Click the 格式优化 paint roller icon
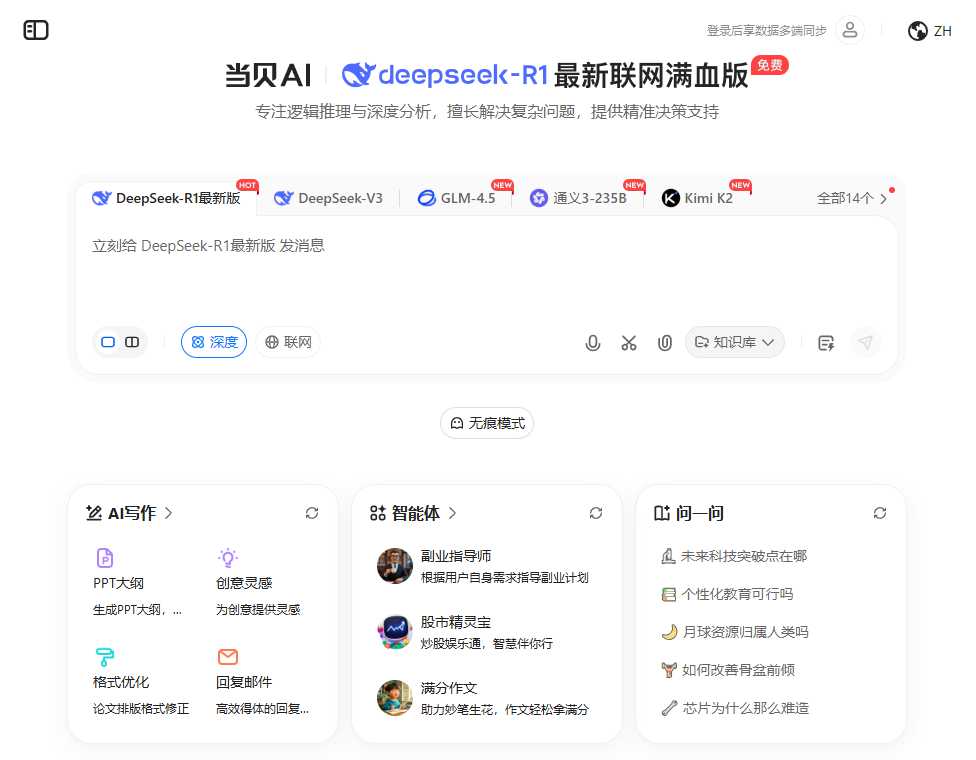Image resolution: width=976 pixels, height=760 pixels. tap(105, 657)
